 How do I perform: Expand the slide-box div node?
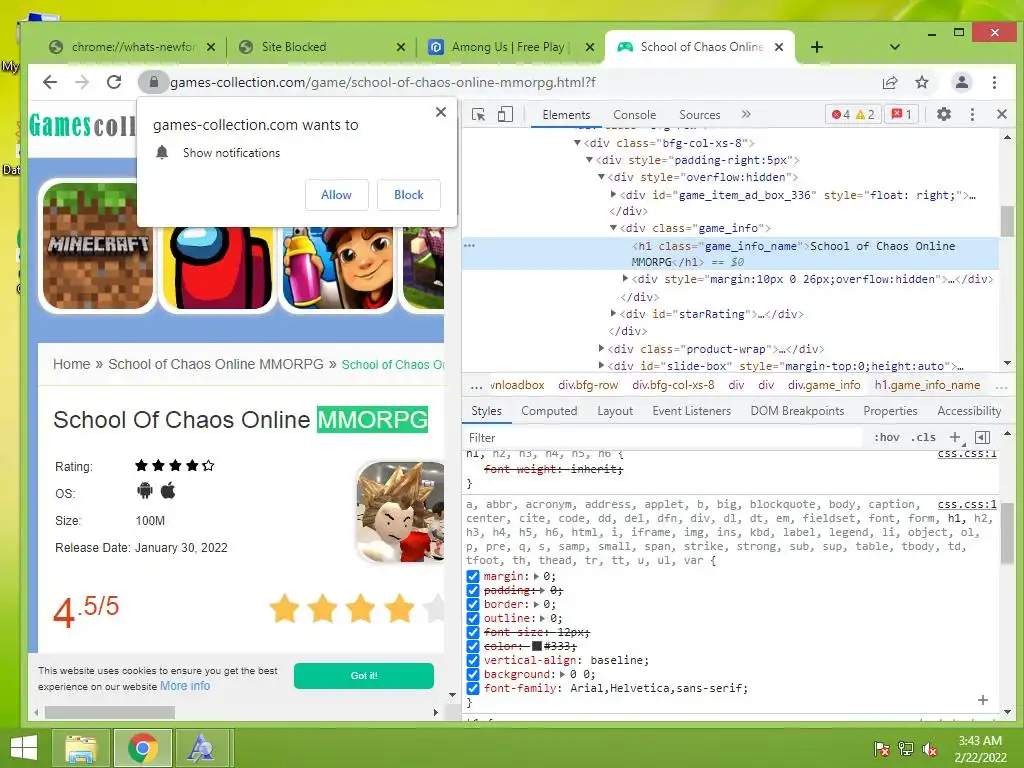point(601,366)
